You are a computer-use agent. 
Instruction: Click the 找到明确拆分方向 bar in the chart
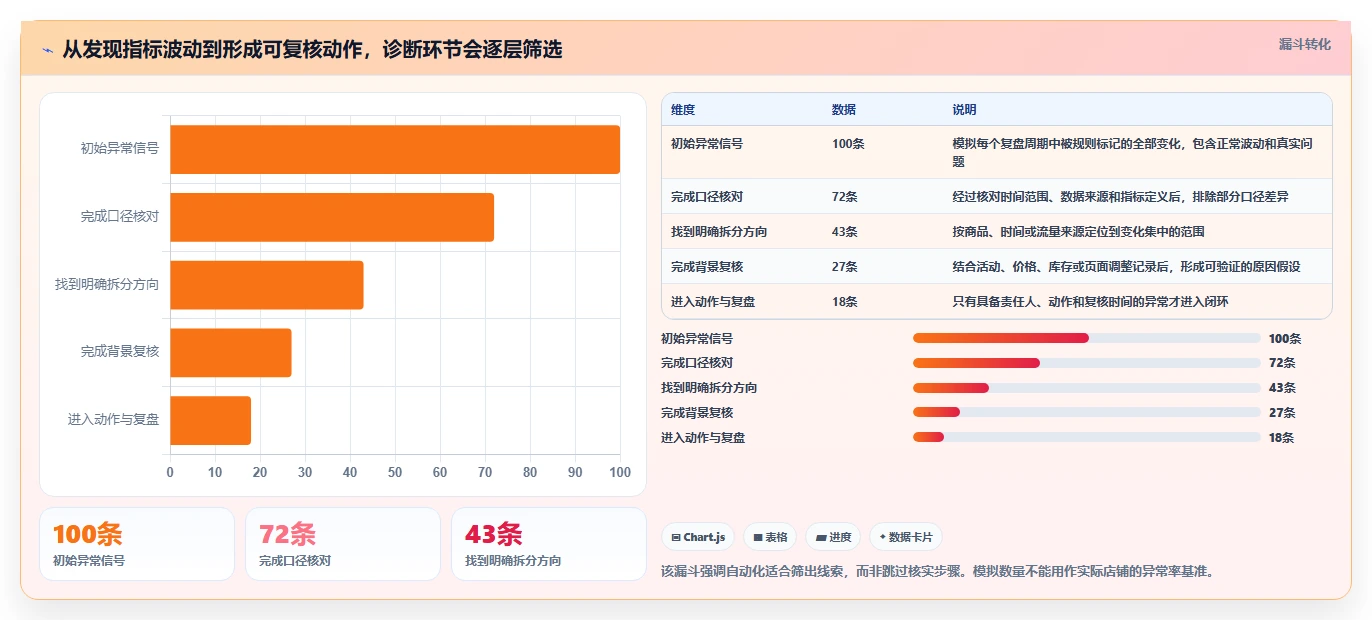click(267, 285)
